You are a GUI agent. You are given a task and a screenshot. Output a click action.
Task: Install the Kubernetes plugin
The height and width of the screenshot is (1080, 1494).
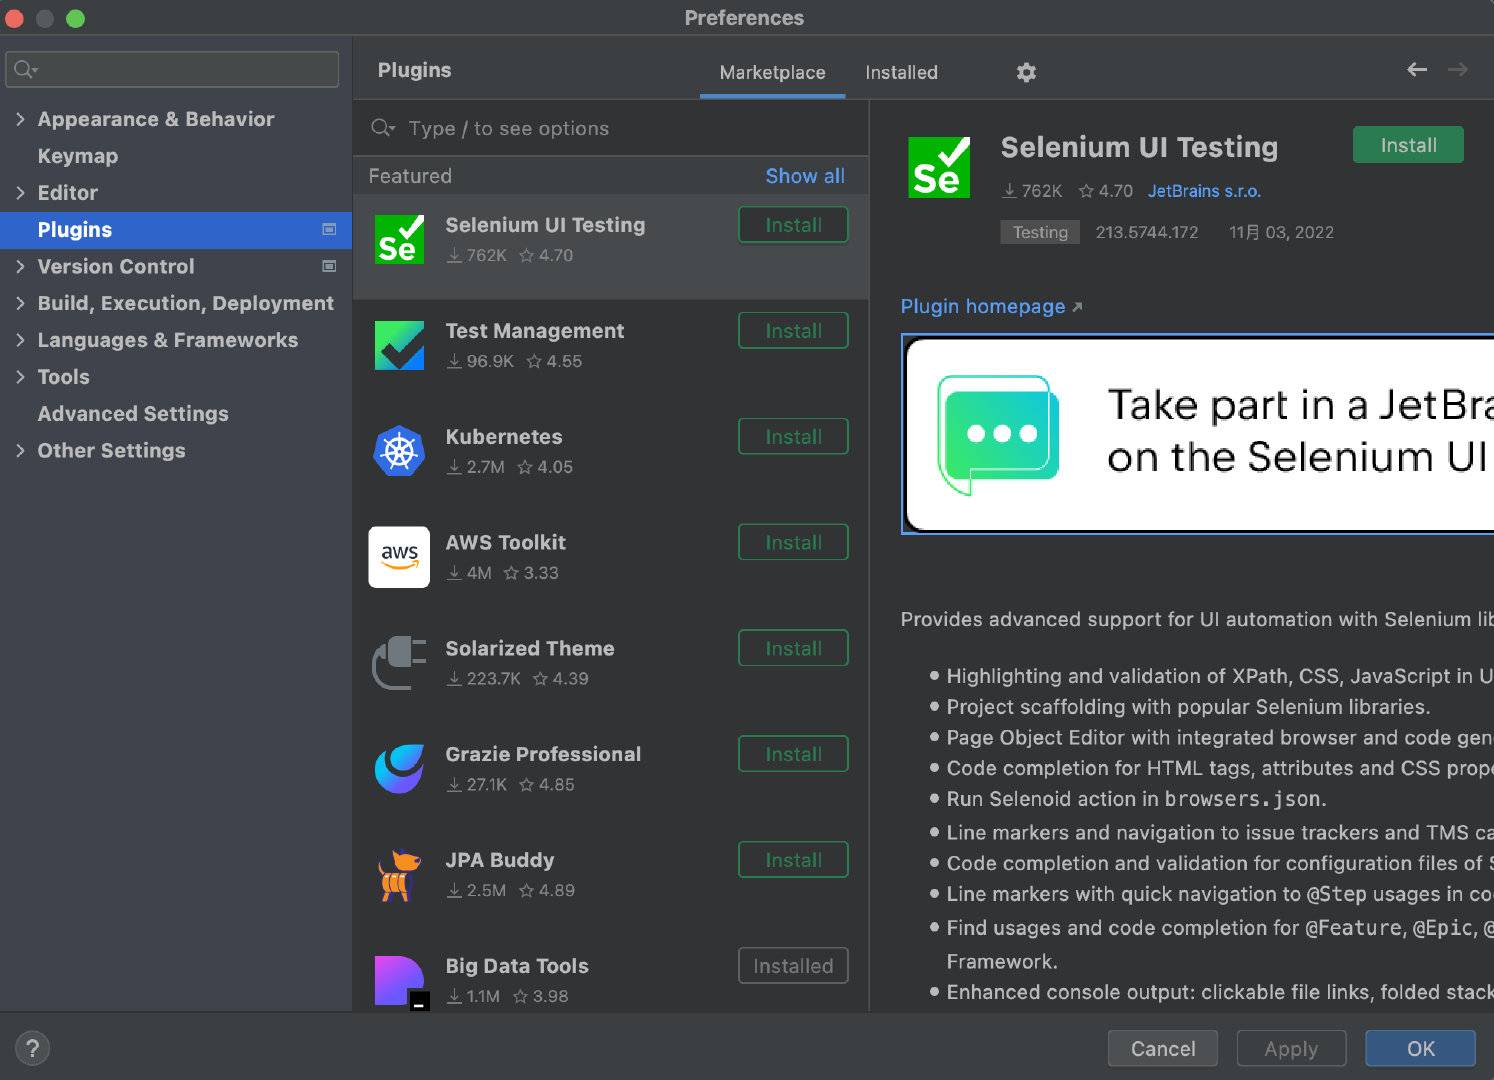point(793,437)
